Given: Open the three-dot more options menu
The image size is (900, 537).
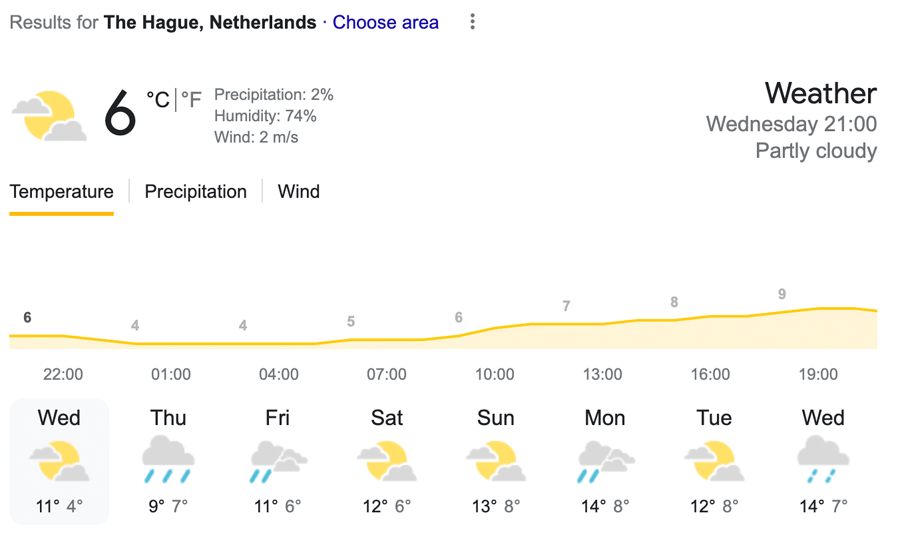Looking at the screenshot, I should point(472,22).
